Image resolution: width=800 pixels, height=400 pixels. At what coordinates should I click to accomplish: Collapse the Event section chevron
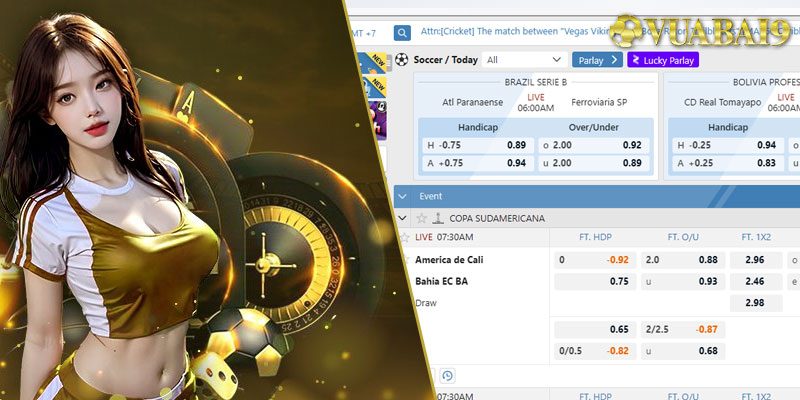point(403,196)
